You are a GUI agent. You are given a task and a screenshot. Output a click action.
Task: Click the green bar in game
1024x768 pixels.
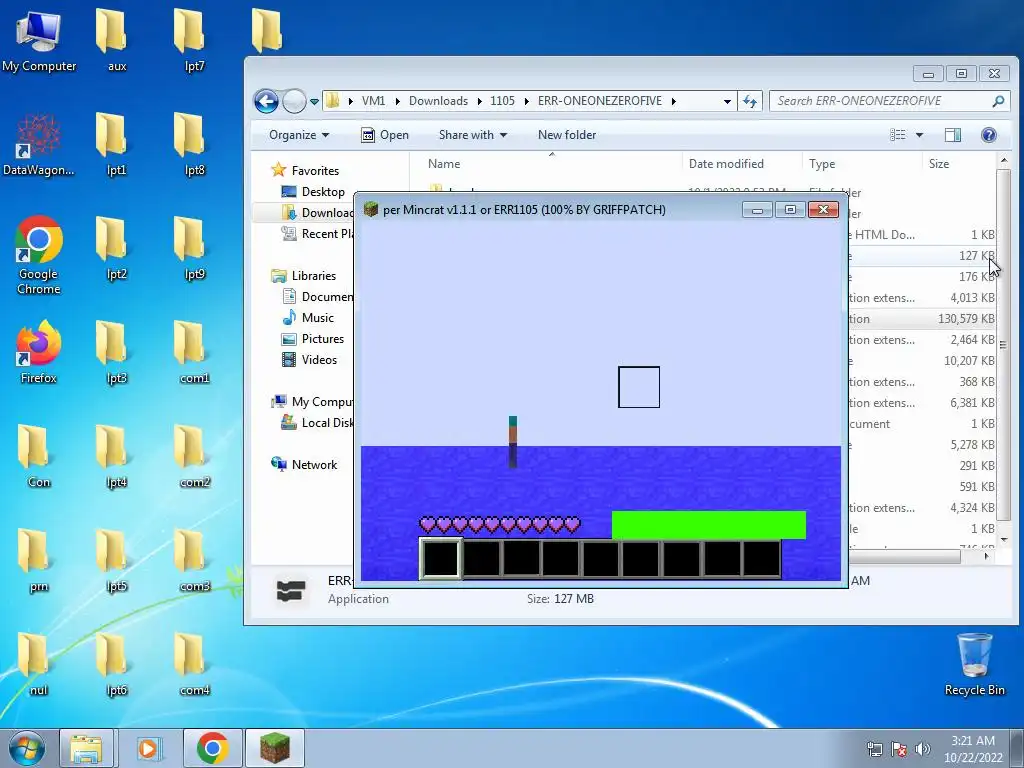(x=709, y=525)
